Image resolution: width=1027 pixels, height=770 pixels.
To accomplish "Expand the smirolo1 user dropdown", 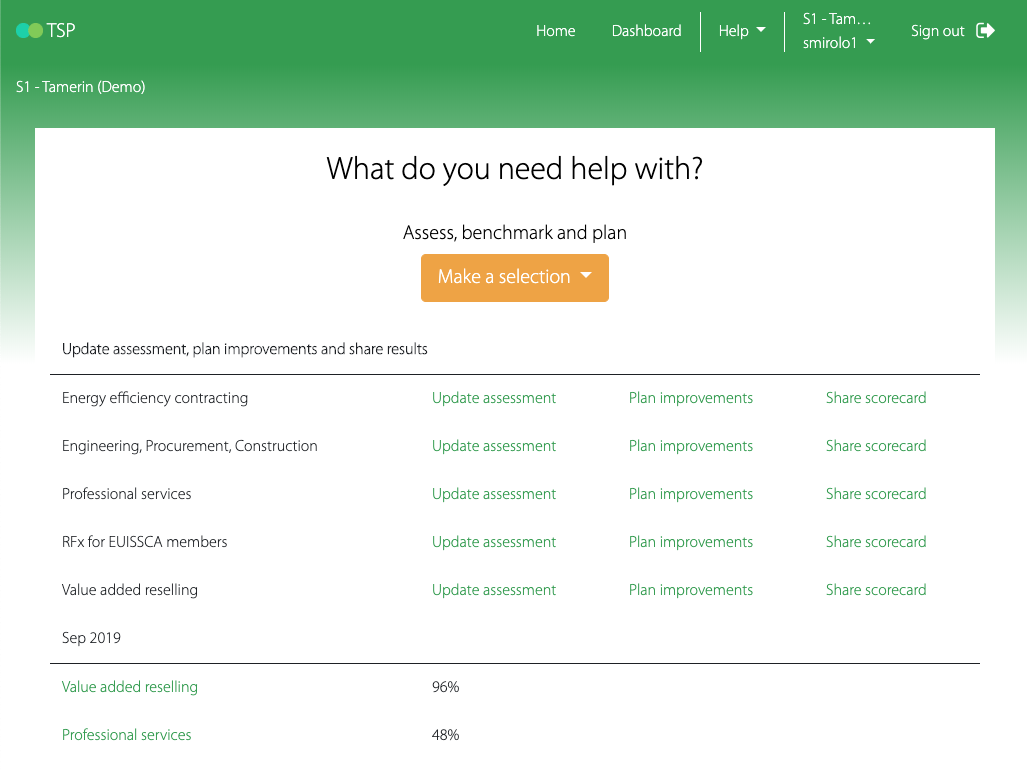I will pos(838,43).
